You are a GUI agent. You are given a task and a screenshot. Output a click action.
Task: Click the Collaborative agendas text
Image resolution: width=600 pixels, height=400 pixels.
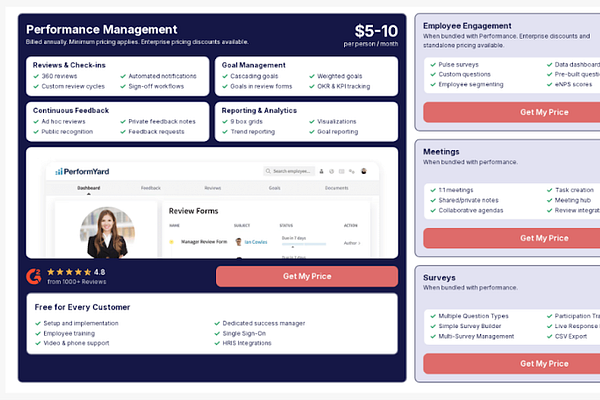[x=471, y=211]
